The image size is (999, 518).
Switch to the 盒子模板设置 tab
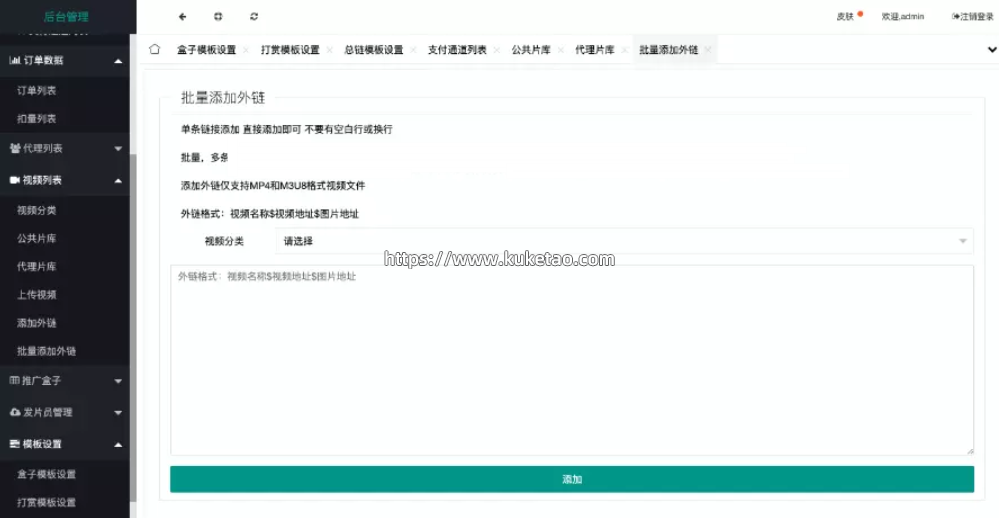206,50
